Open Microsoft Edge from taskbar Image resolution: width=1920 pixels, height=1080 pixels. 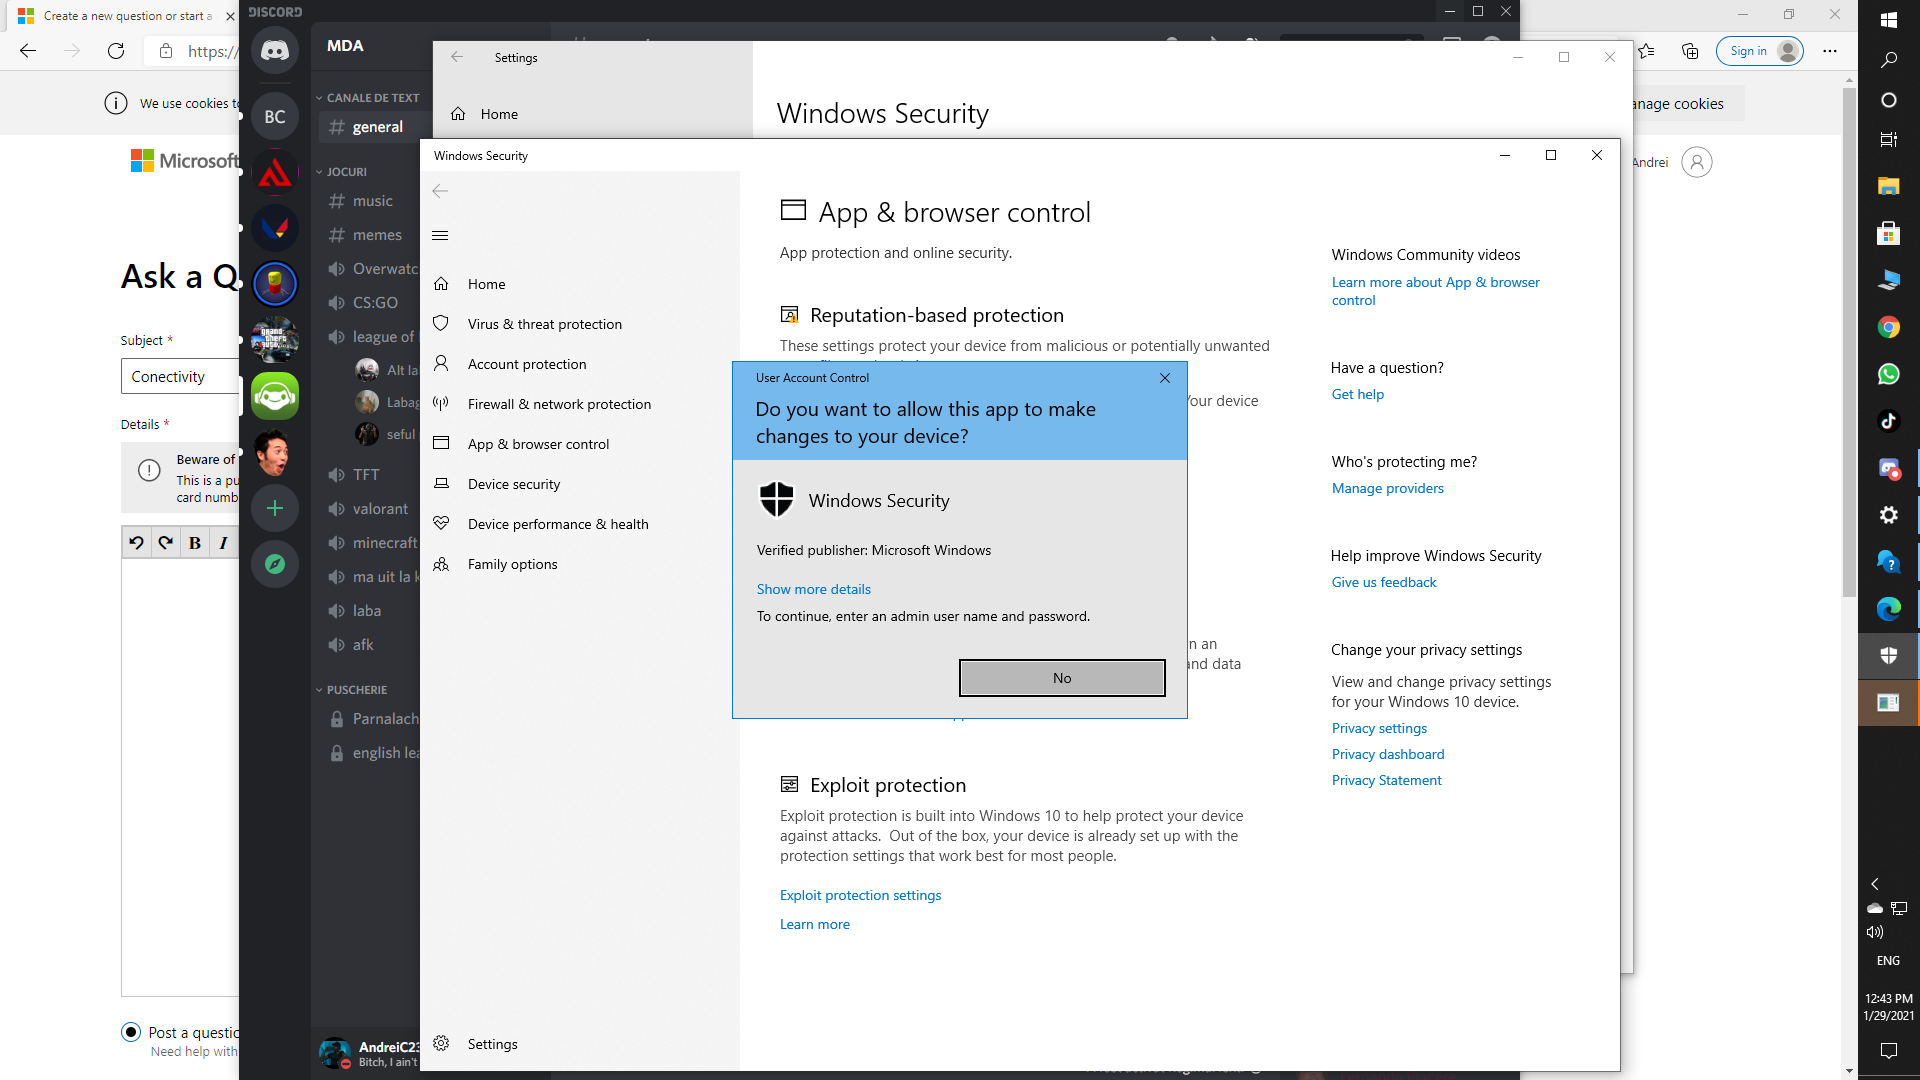pos(1889,608)
